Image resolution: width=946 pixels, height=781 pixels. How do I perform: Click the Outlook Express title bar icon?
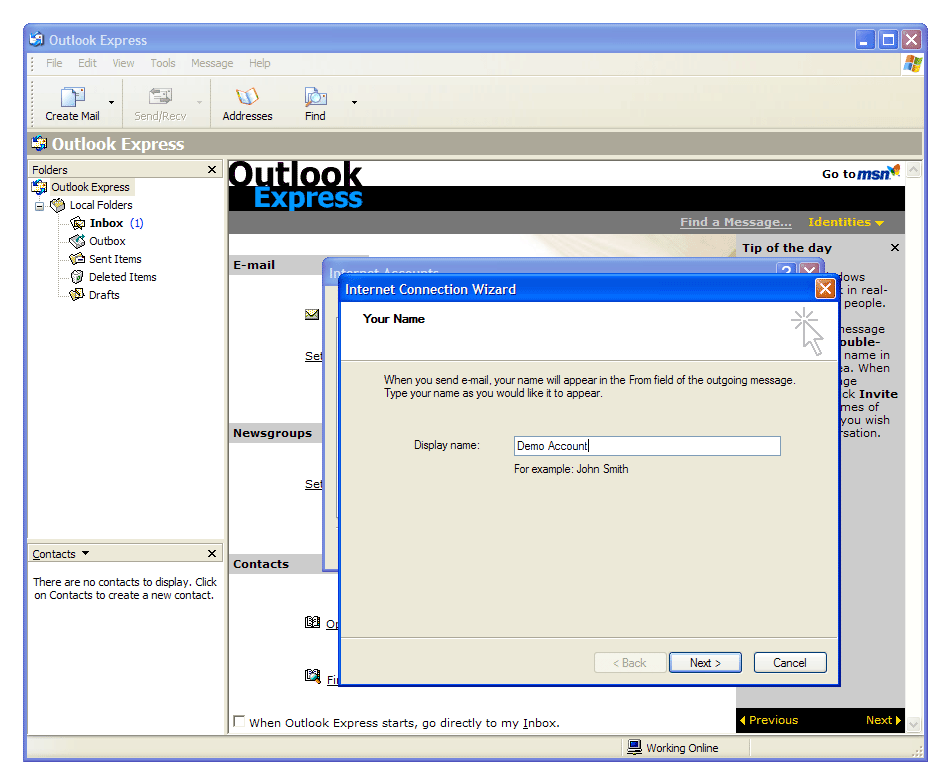37,40
